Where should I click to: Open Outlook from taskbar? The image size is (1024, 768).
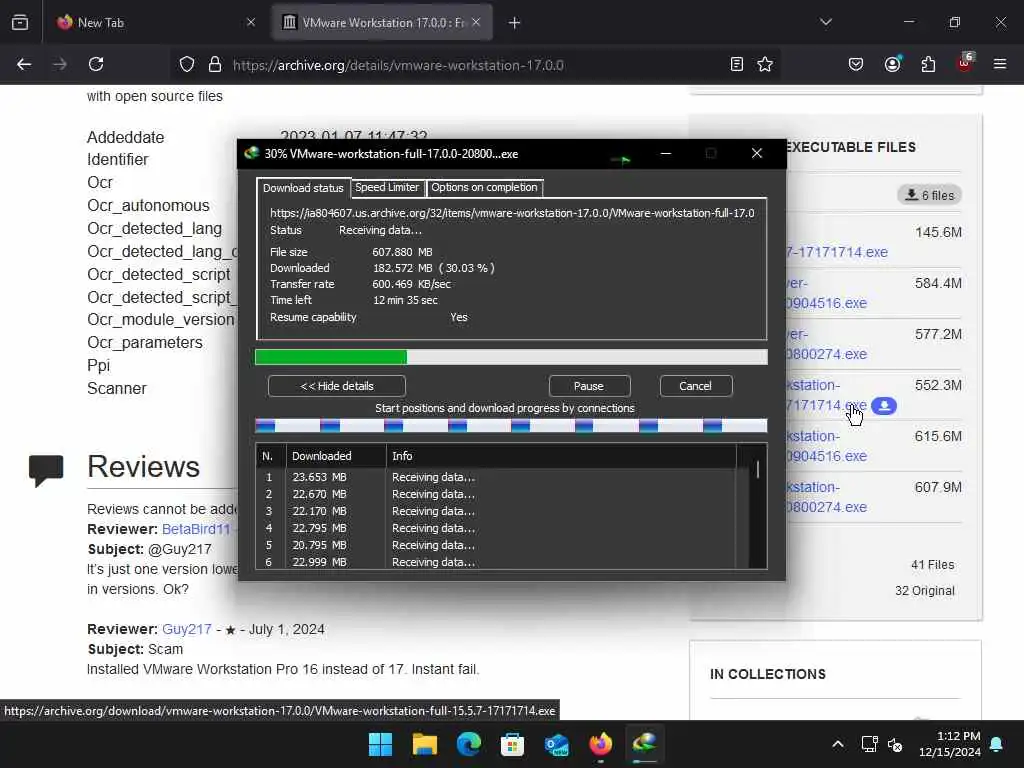pos(556,744)
